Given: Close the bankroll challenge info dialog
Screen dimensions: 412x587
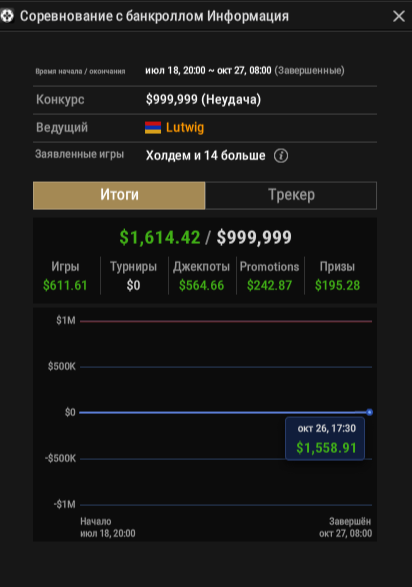Looking at the screenshot, I should (399, 16).
